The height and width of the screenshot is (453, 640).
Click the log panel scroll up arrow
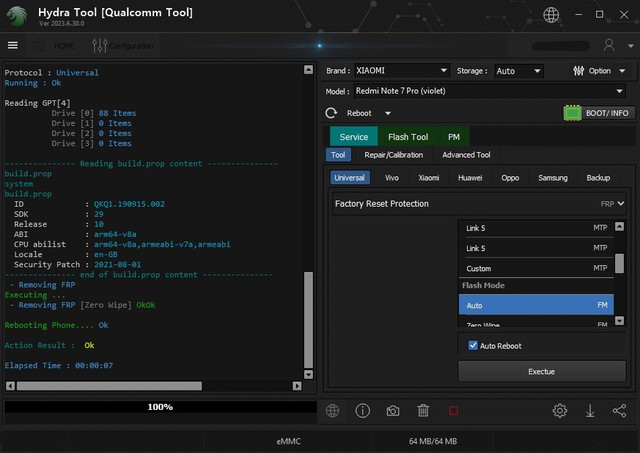[309, 69]
